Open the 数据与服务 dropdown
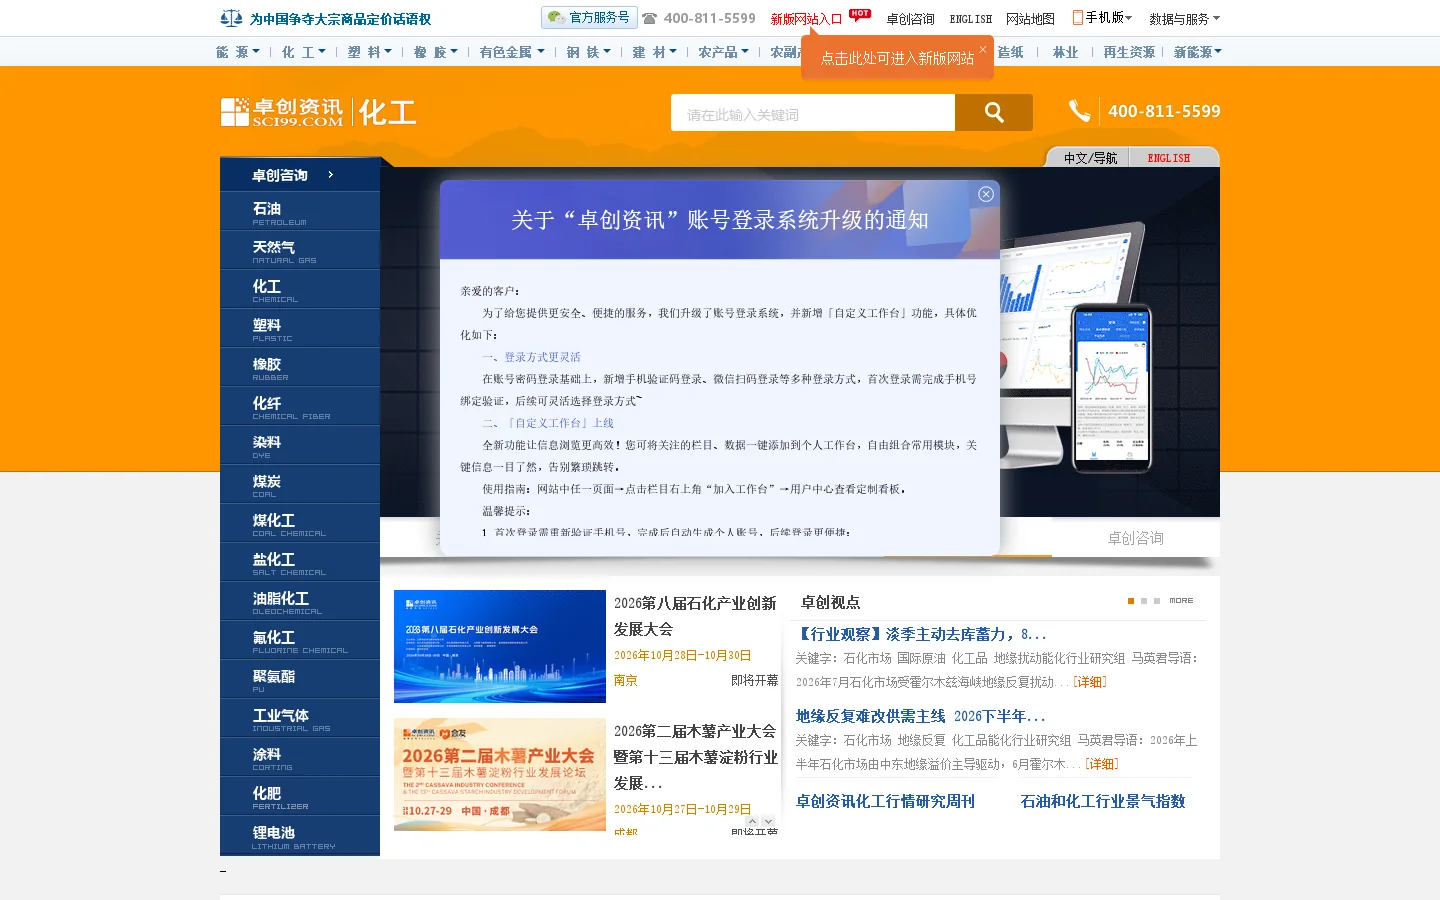 (x=1184, y=19)
